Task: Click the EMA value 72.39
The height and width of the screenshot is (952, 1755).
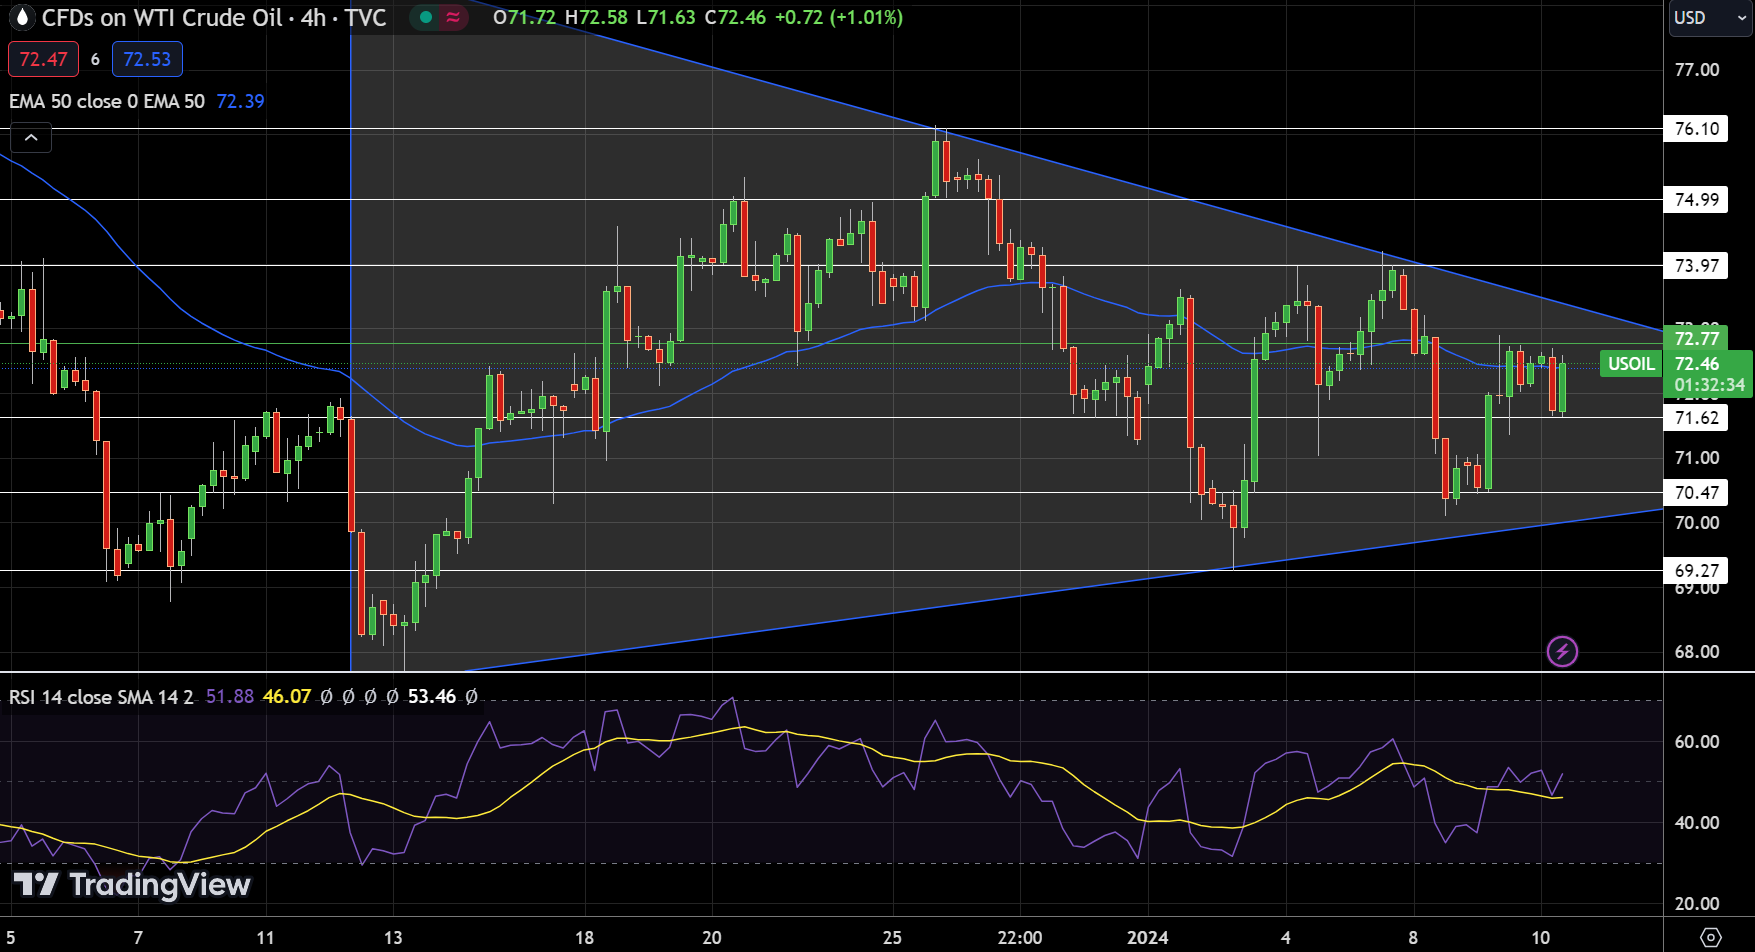Action: (x=240, y=101)
